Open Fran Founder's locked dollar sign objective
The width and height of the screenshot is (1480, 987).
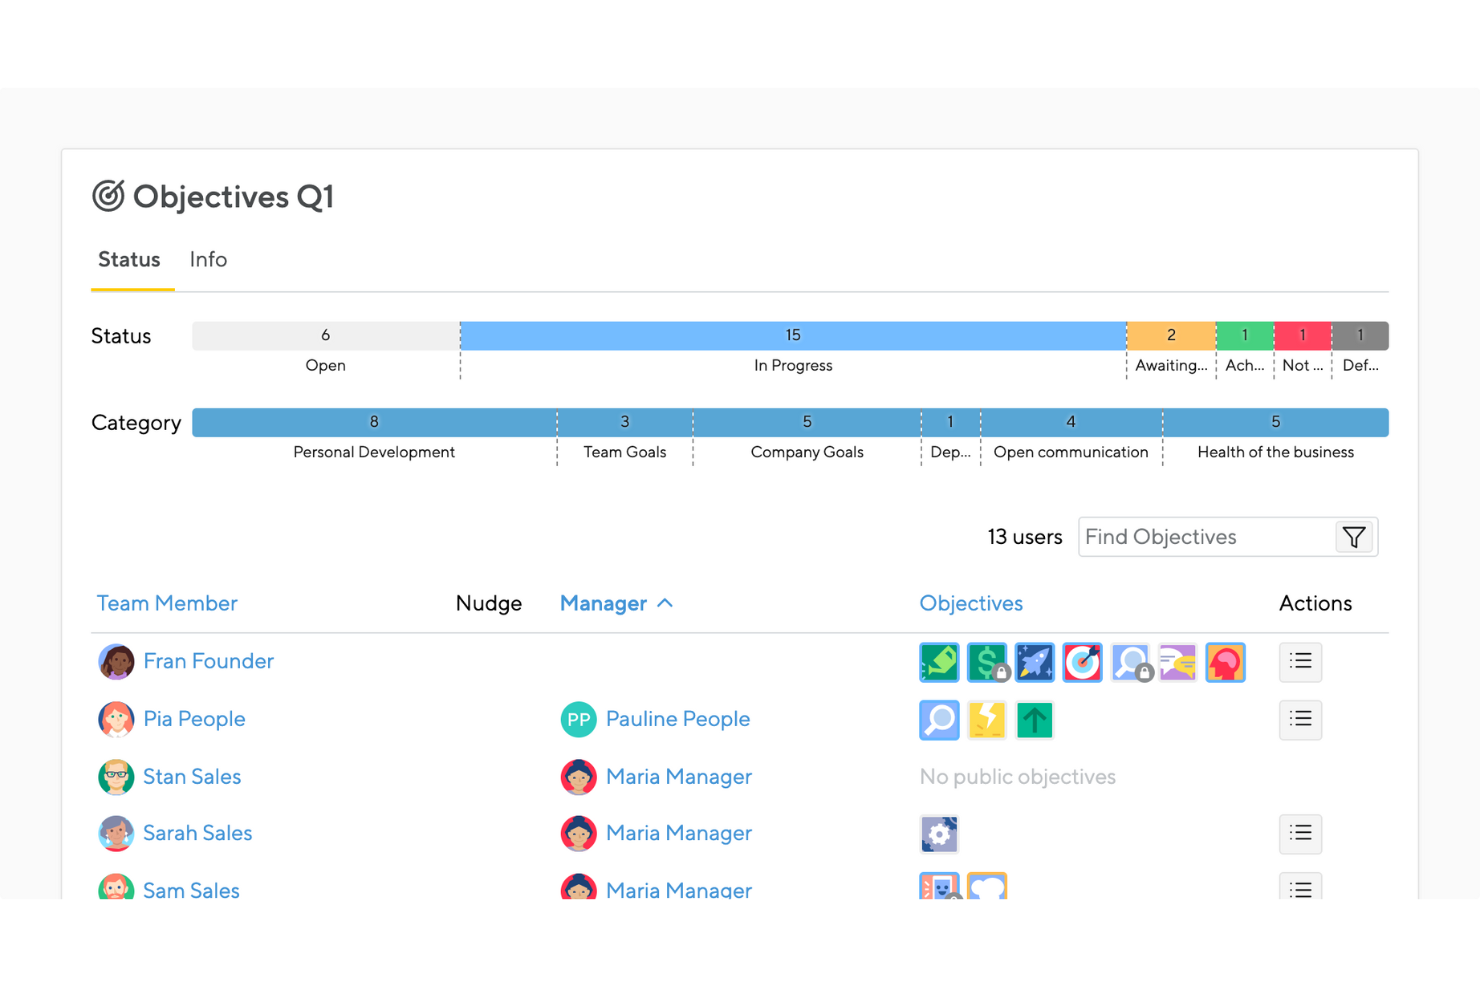[x=987, y=662]
